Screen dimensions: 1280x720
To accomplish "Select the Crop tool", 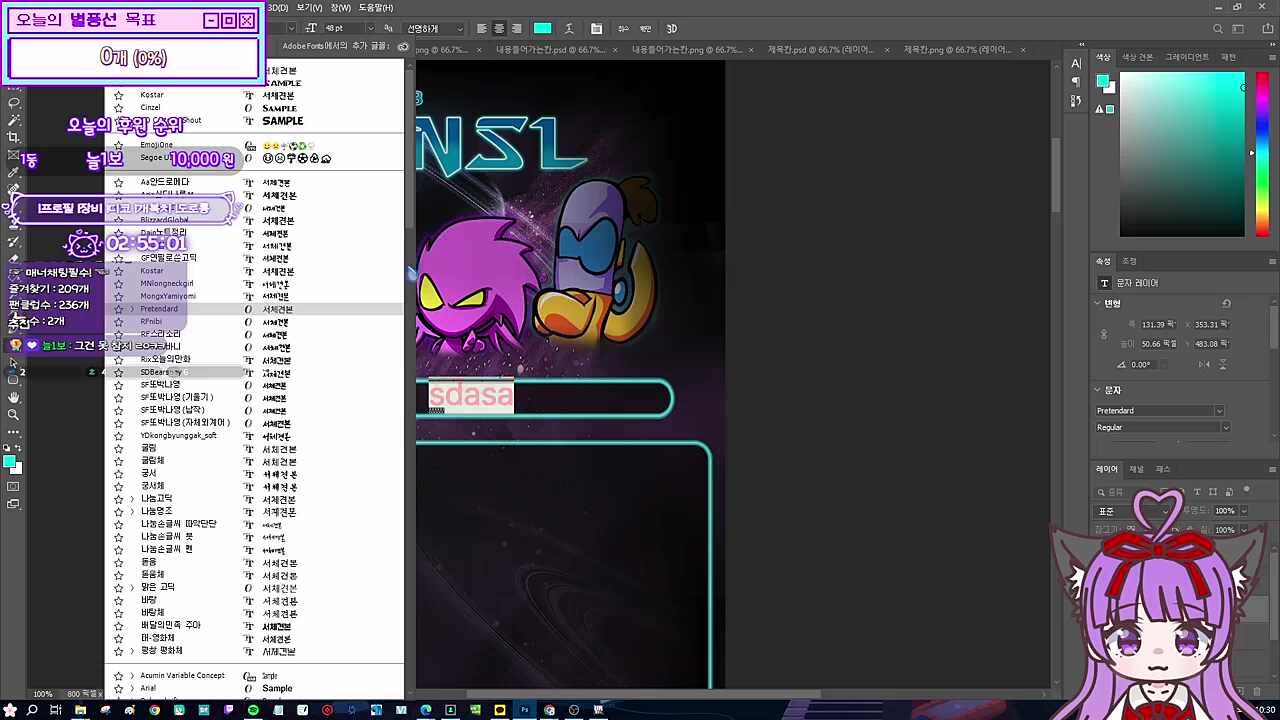I will [14, 137].
